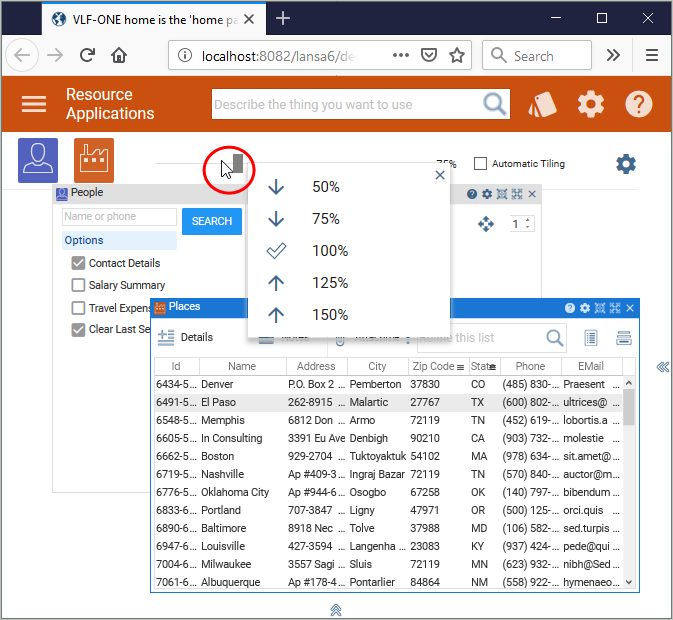Click the magnifier in the Places list filter

[x=555, y=338]
